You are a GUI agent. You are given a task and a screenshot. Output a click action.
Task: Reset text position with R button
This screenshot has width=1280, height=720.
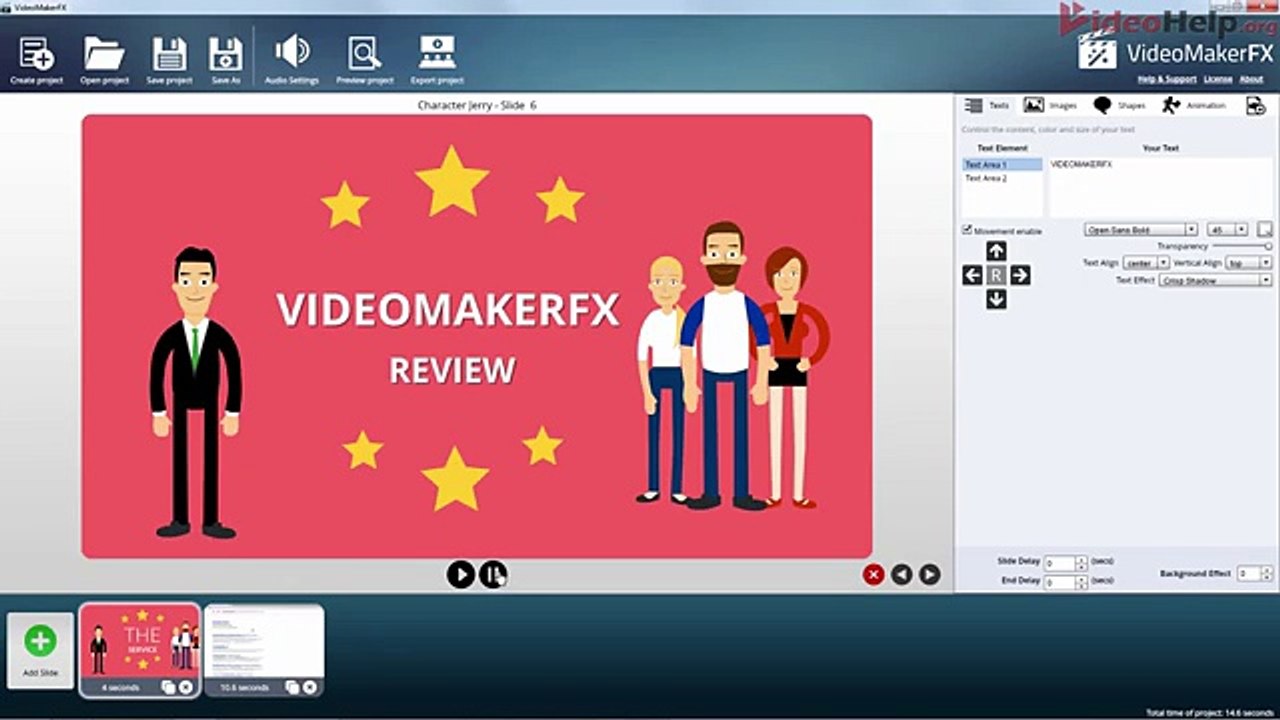click(x=996, y=275)
